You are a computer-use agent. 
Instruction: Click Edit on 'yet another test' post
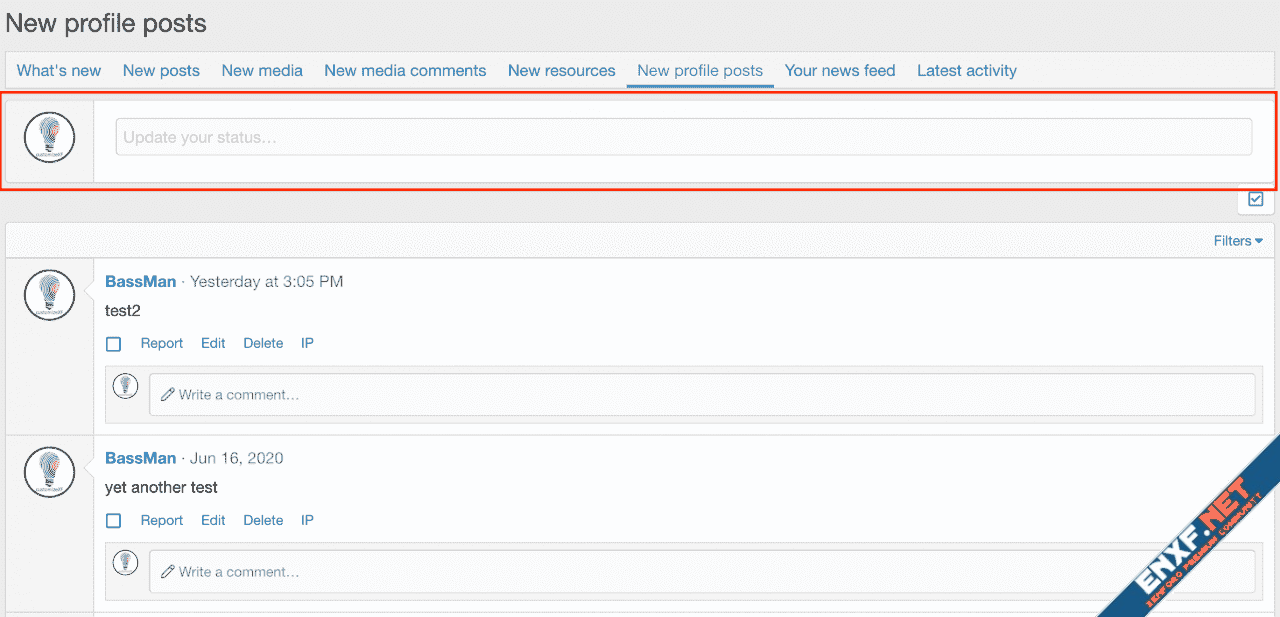coord(213,521)
